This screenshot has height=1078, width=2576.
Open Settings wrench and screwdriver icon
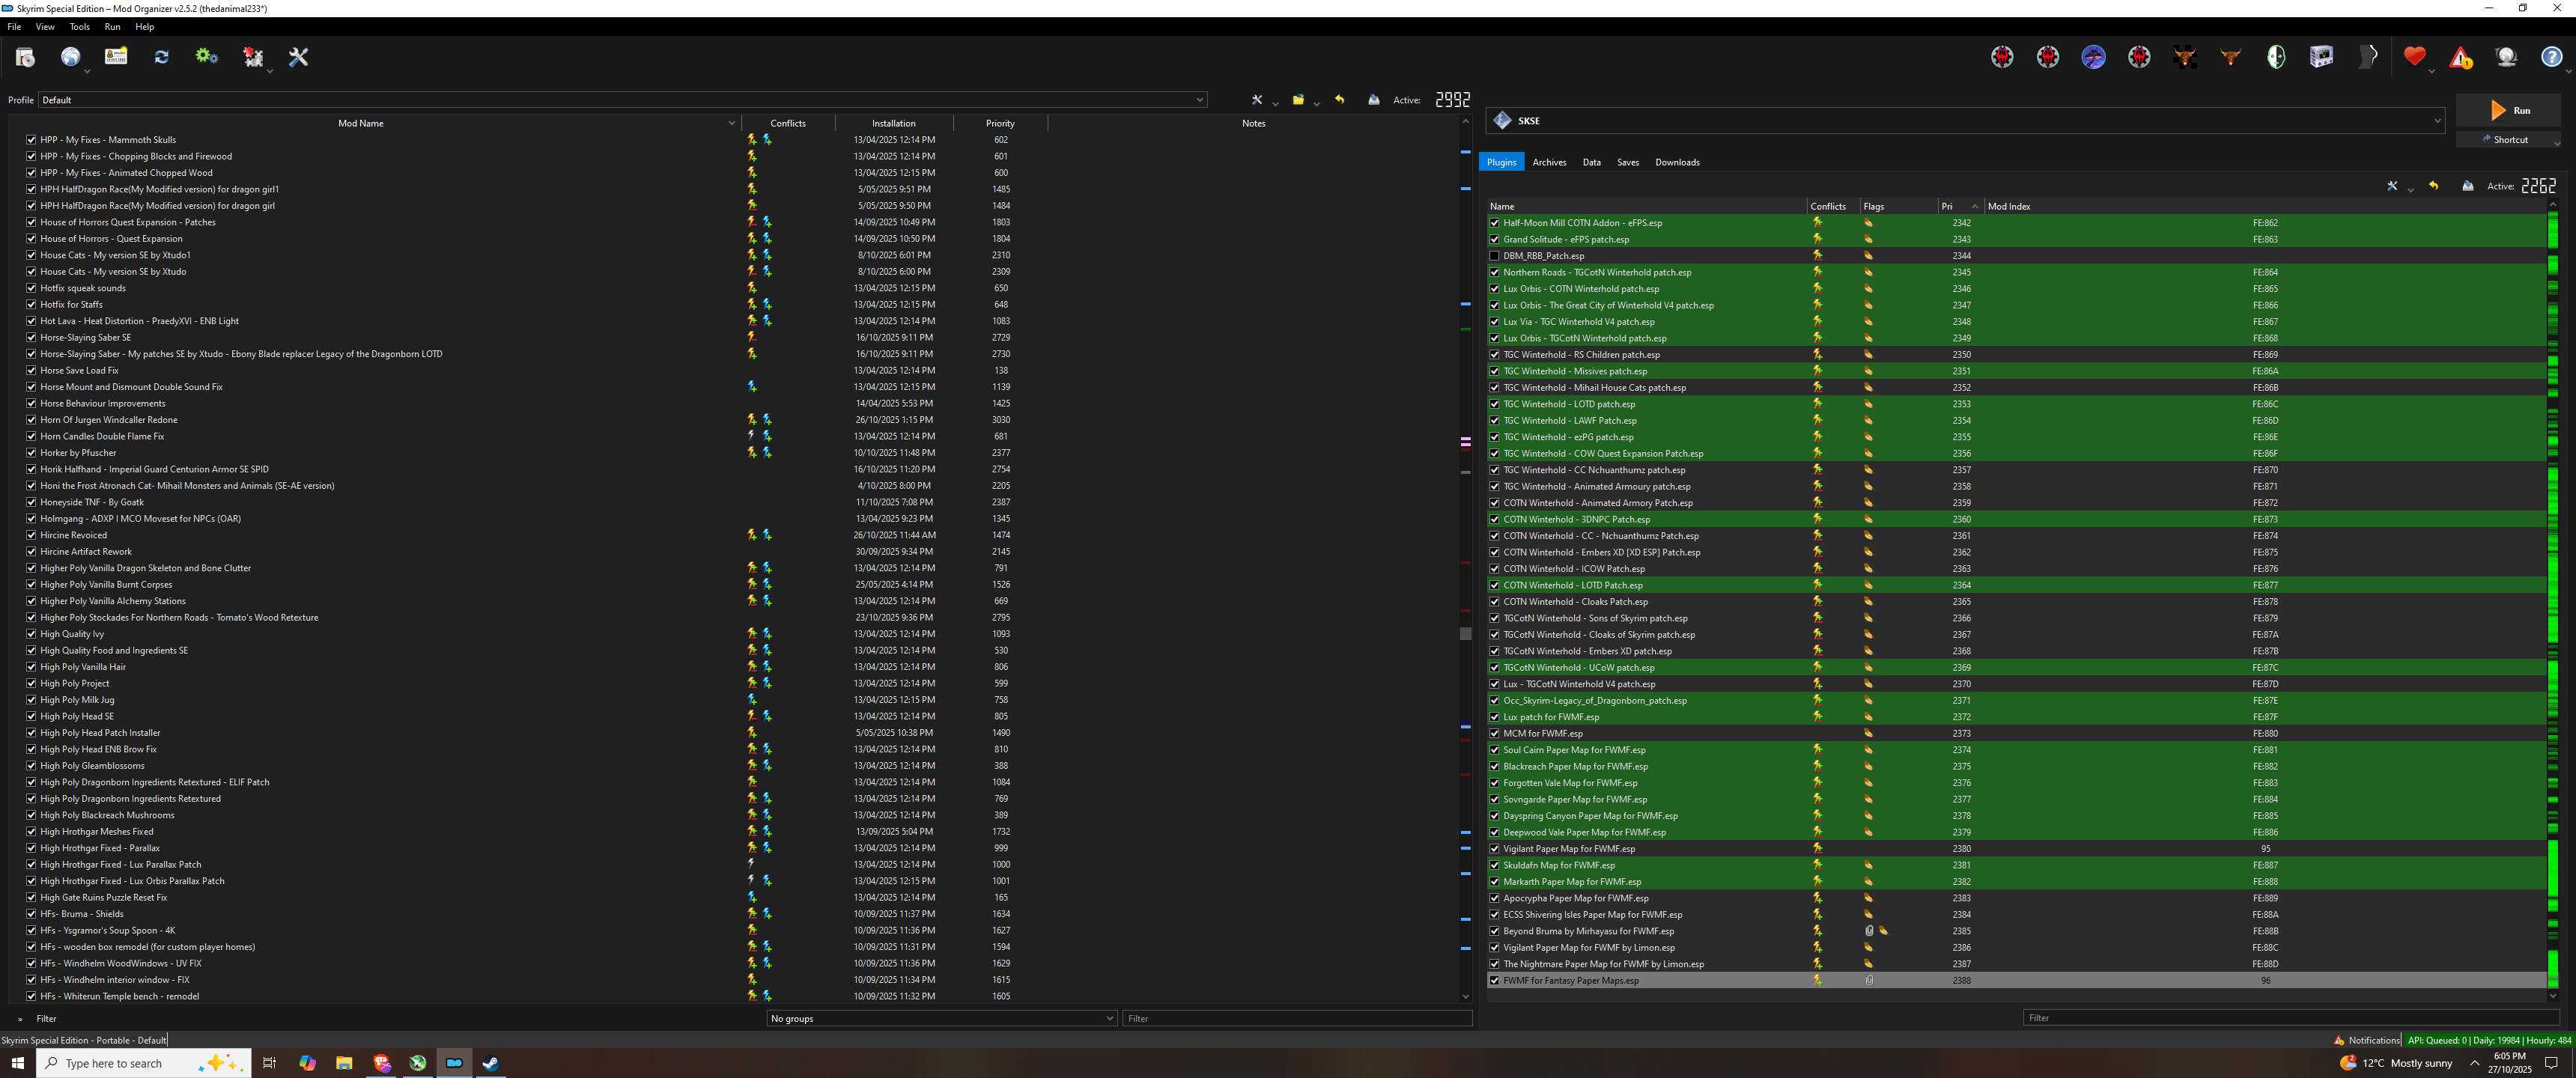click(x=298, y=57)
